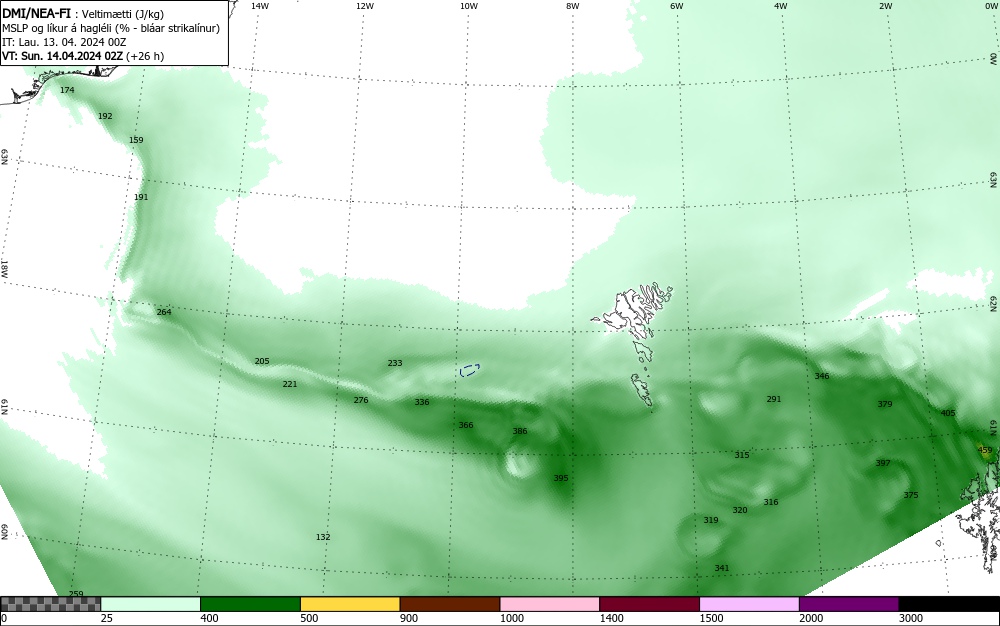Click the '60N' latitude label
This screenshot has width=1000, height=626.
(4, 532)
